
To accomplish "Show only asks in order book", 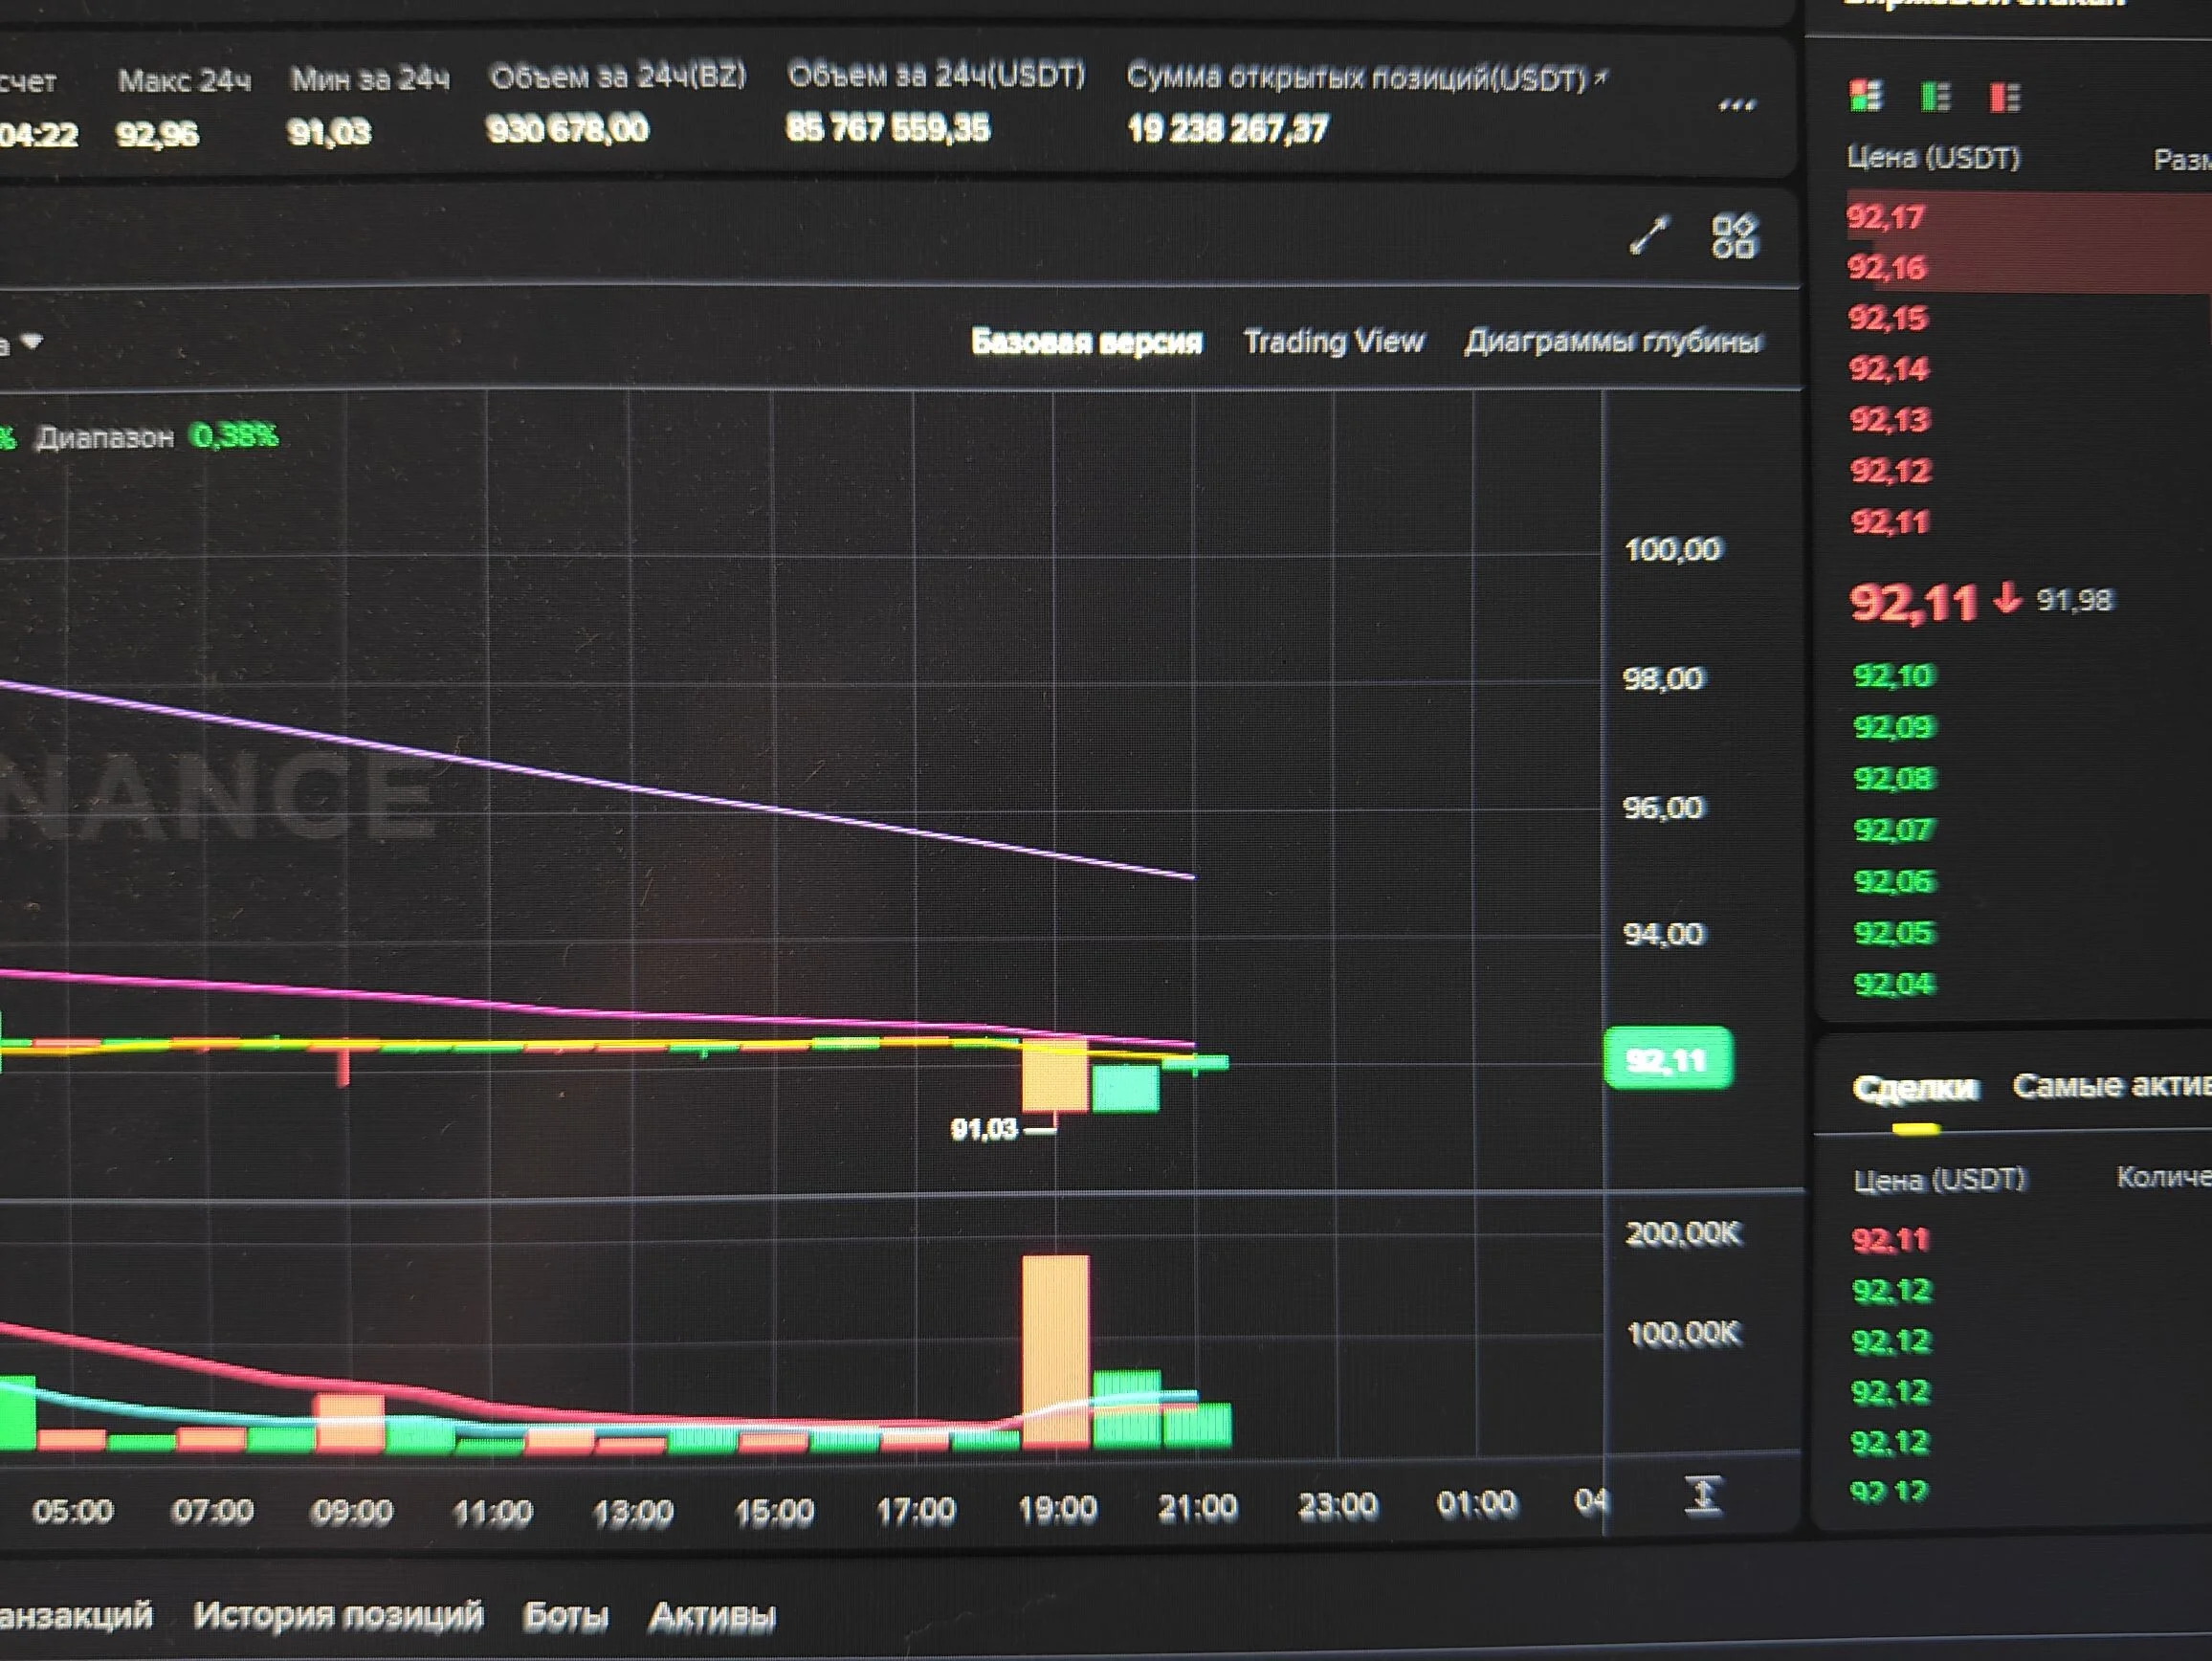I will [2004, 97].
